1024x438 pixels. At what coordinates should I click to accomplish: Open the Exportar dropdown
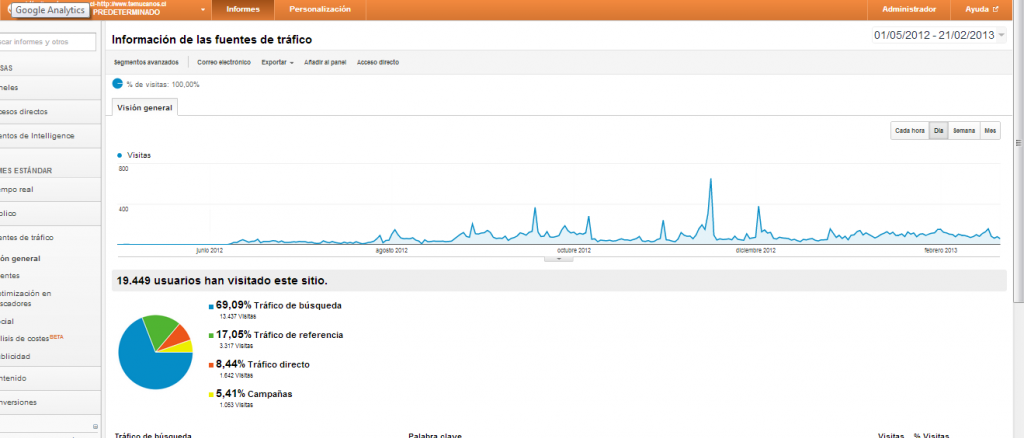coord(277,63)
